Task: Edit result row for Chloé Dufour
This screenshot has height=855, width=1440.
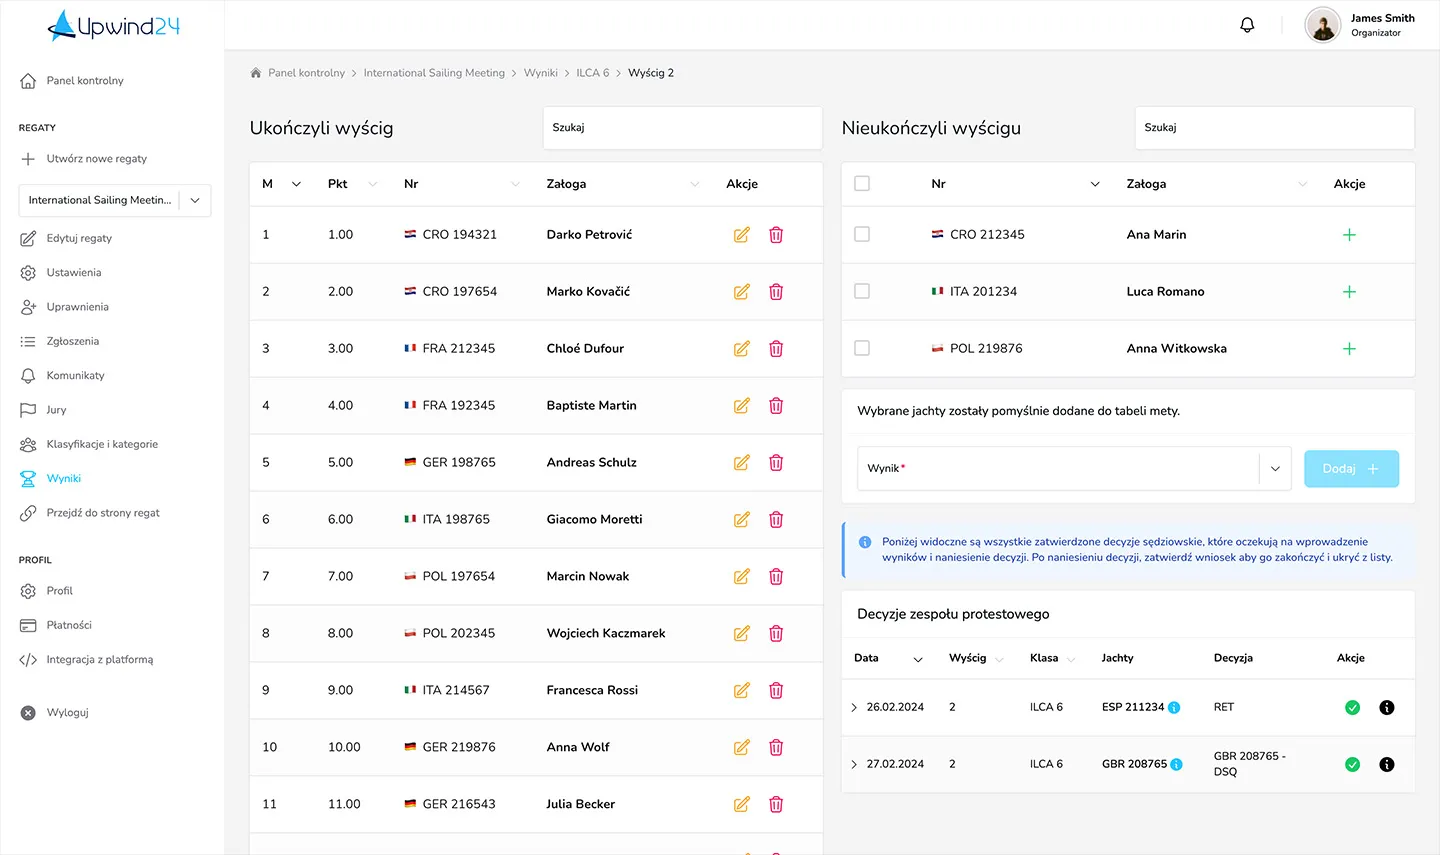Action: click(x=742, y=349)
